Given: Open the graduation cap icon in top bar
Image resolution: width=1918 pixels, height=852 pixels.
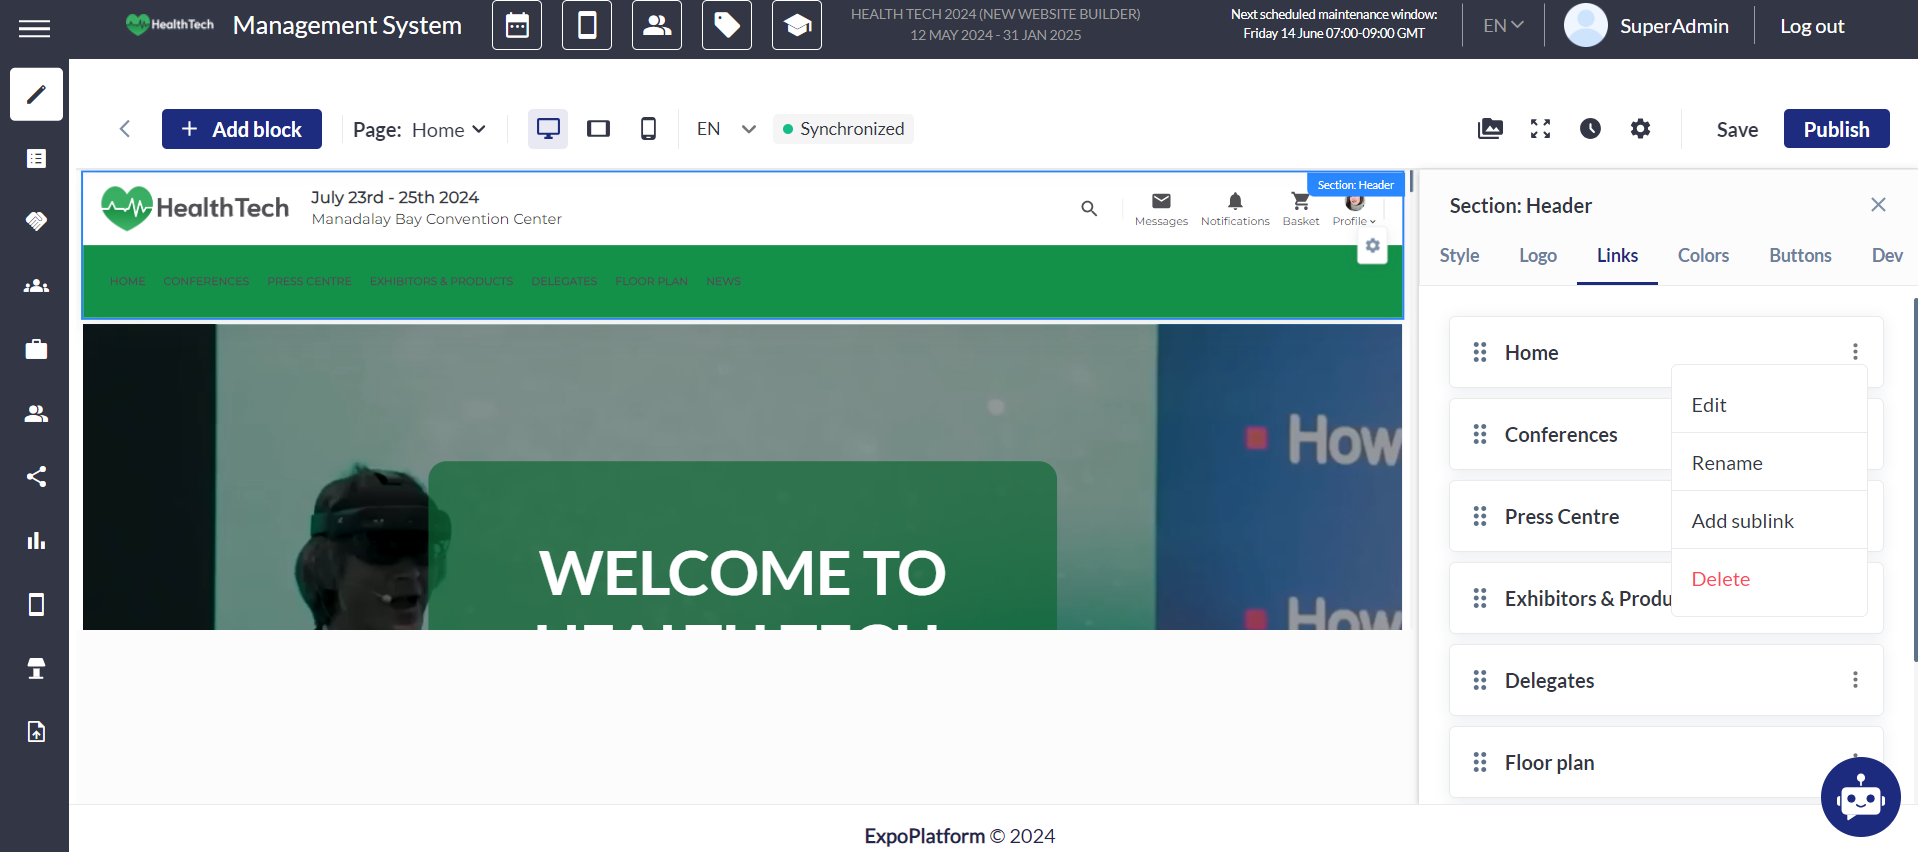Looking at the screenshot, I should click(797, 26).
